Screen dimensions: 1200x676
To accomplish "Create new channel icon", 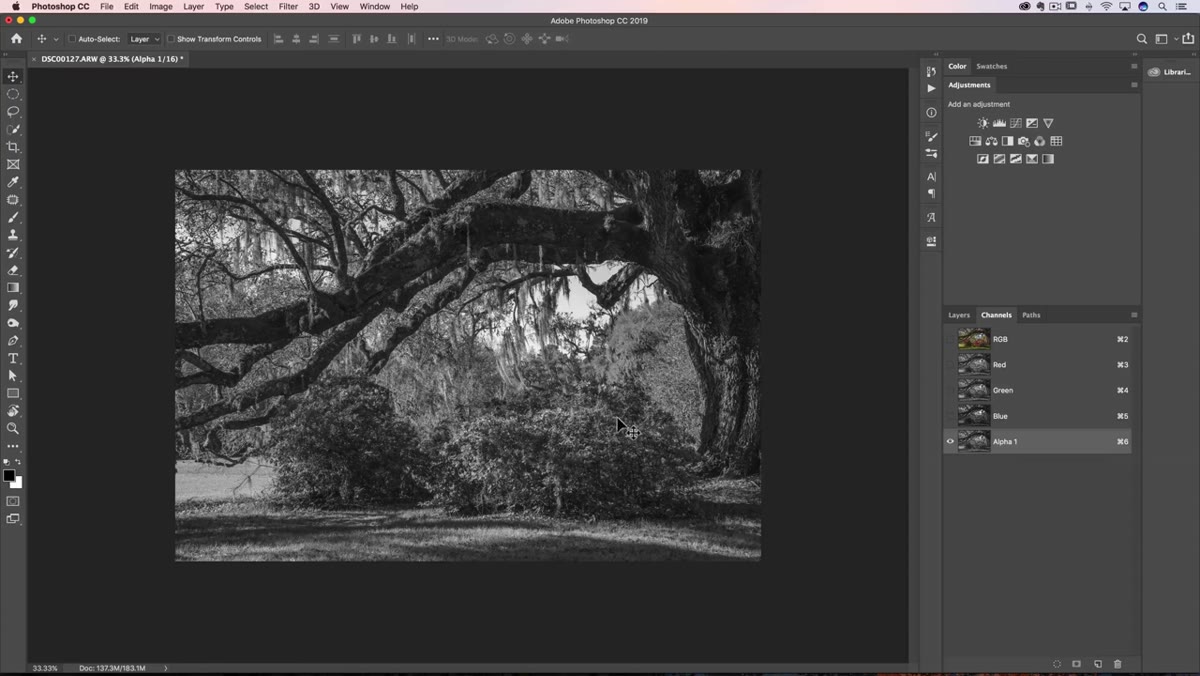I will coord(1098,664).
